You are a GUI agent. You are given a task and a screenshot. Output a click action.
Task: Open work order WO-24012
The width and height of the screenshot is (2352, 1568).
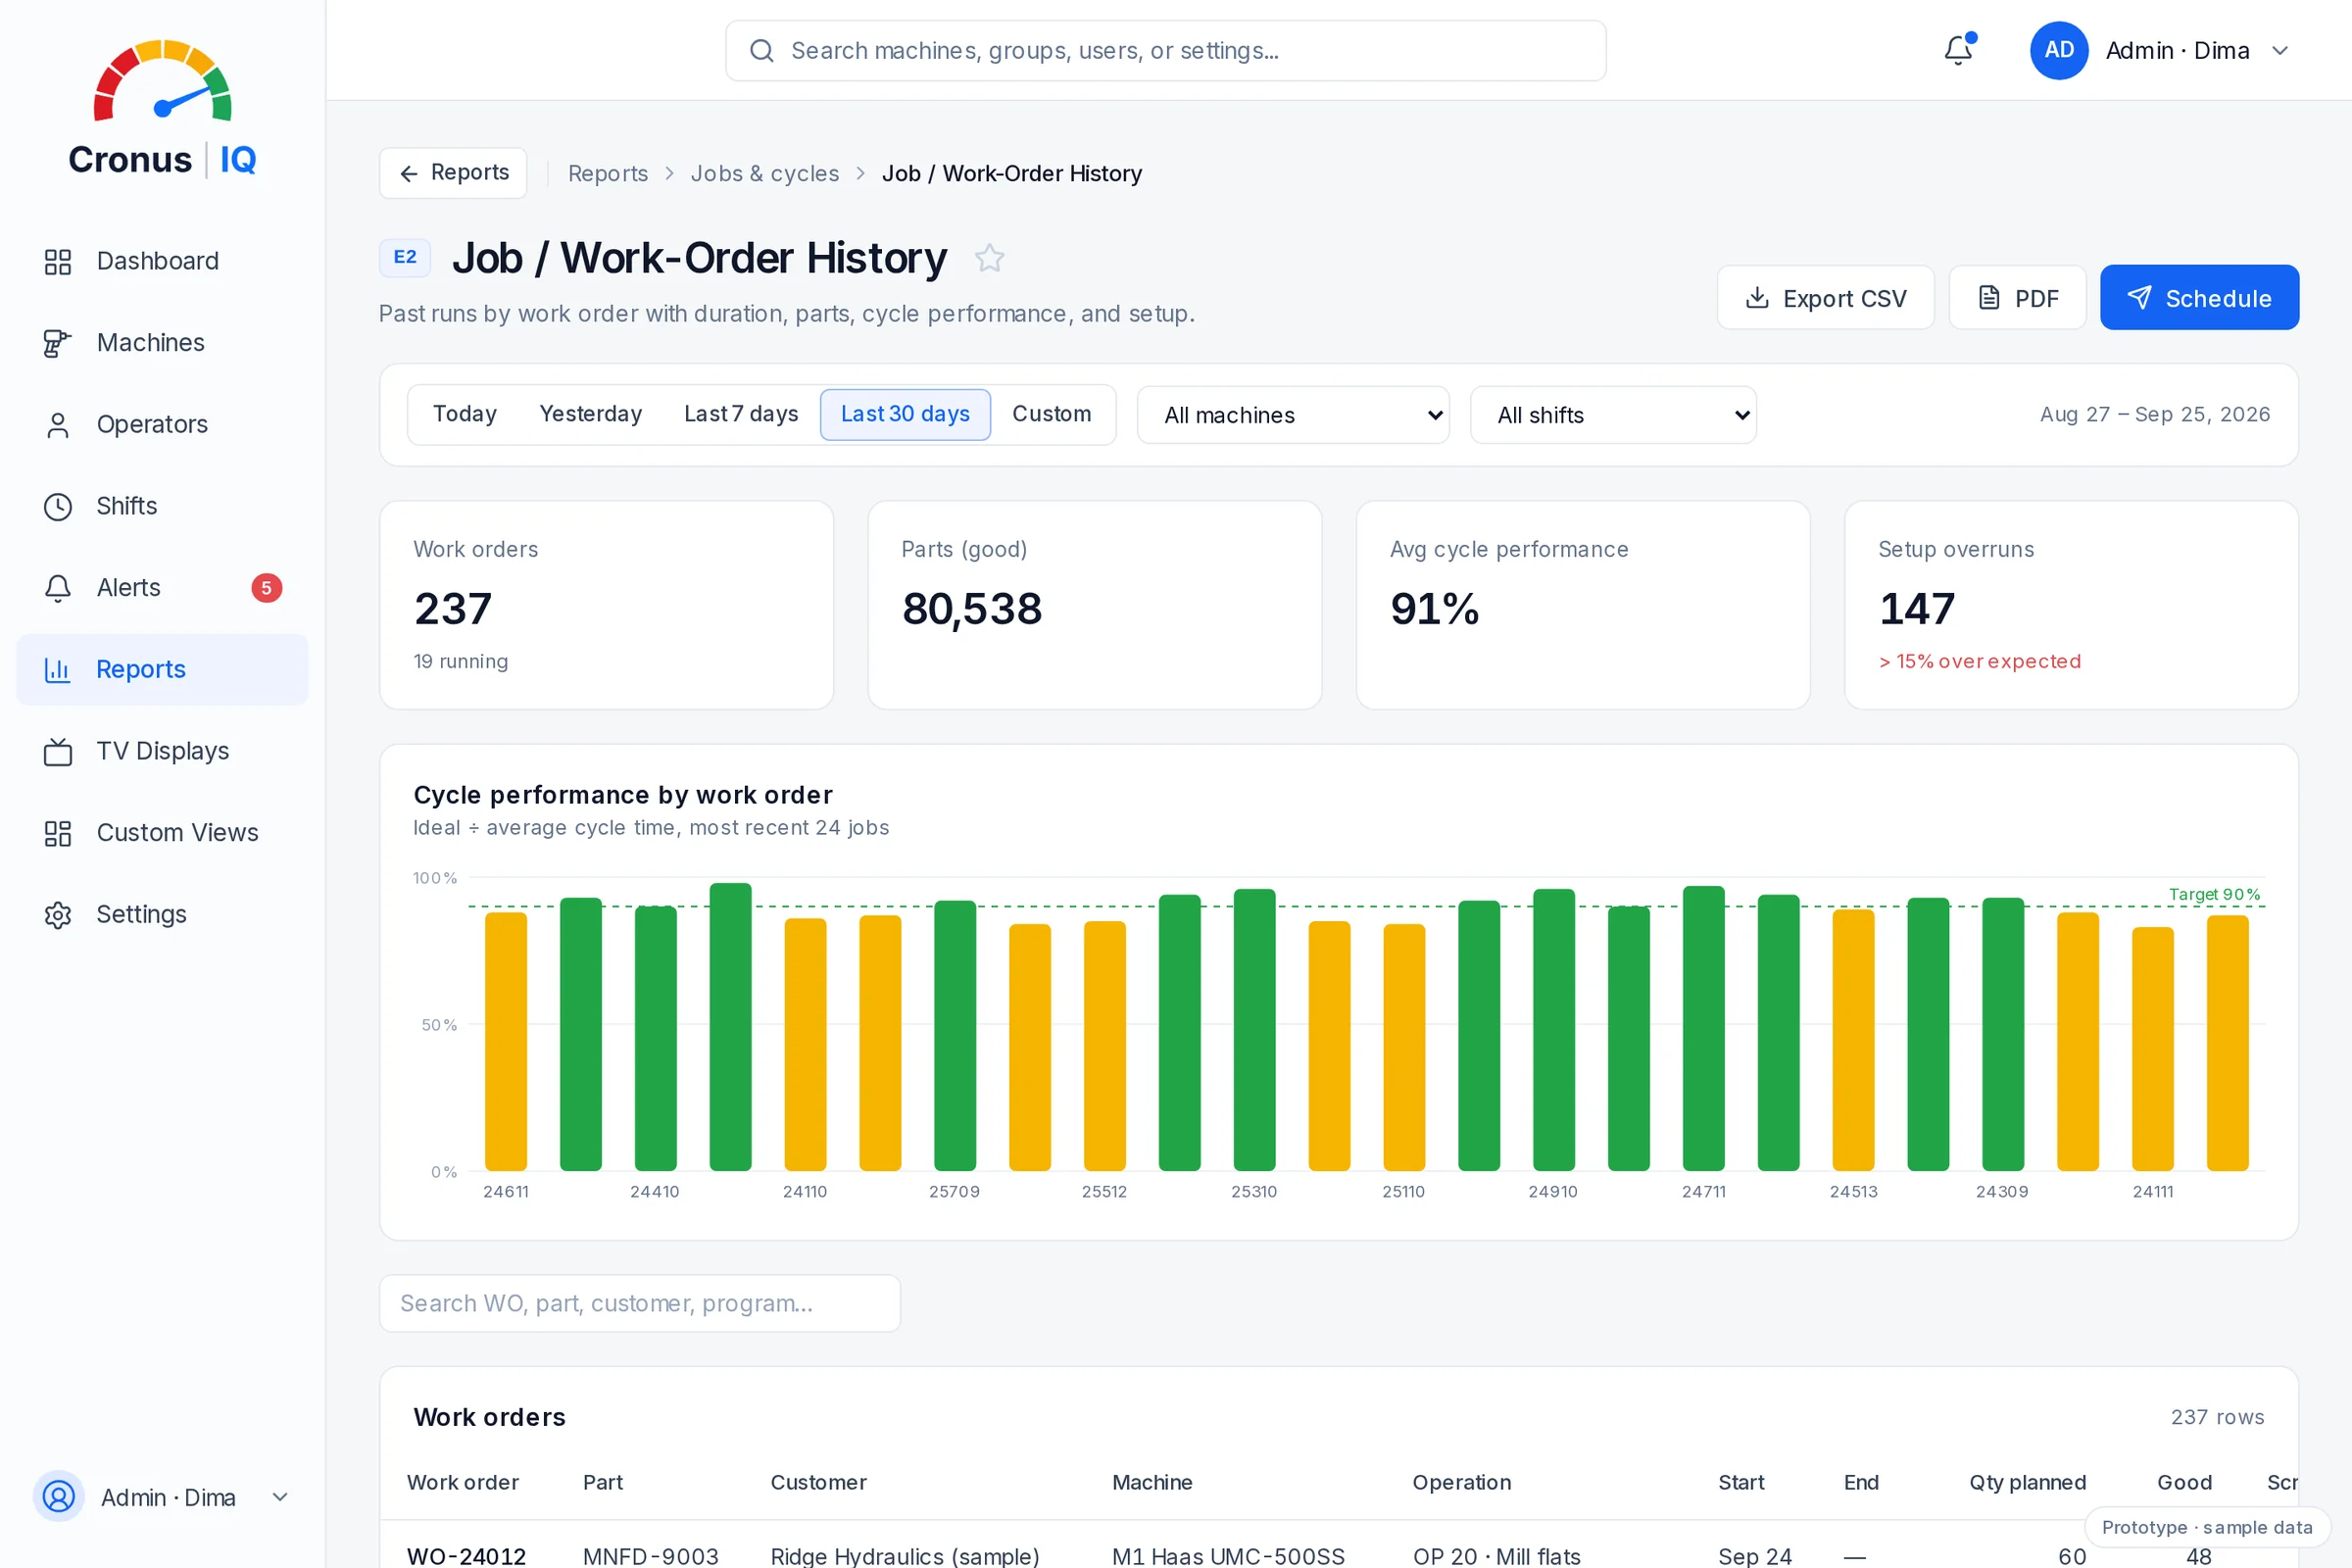coord(467,1555)
